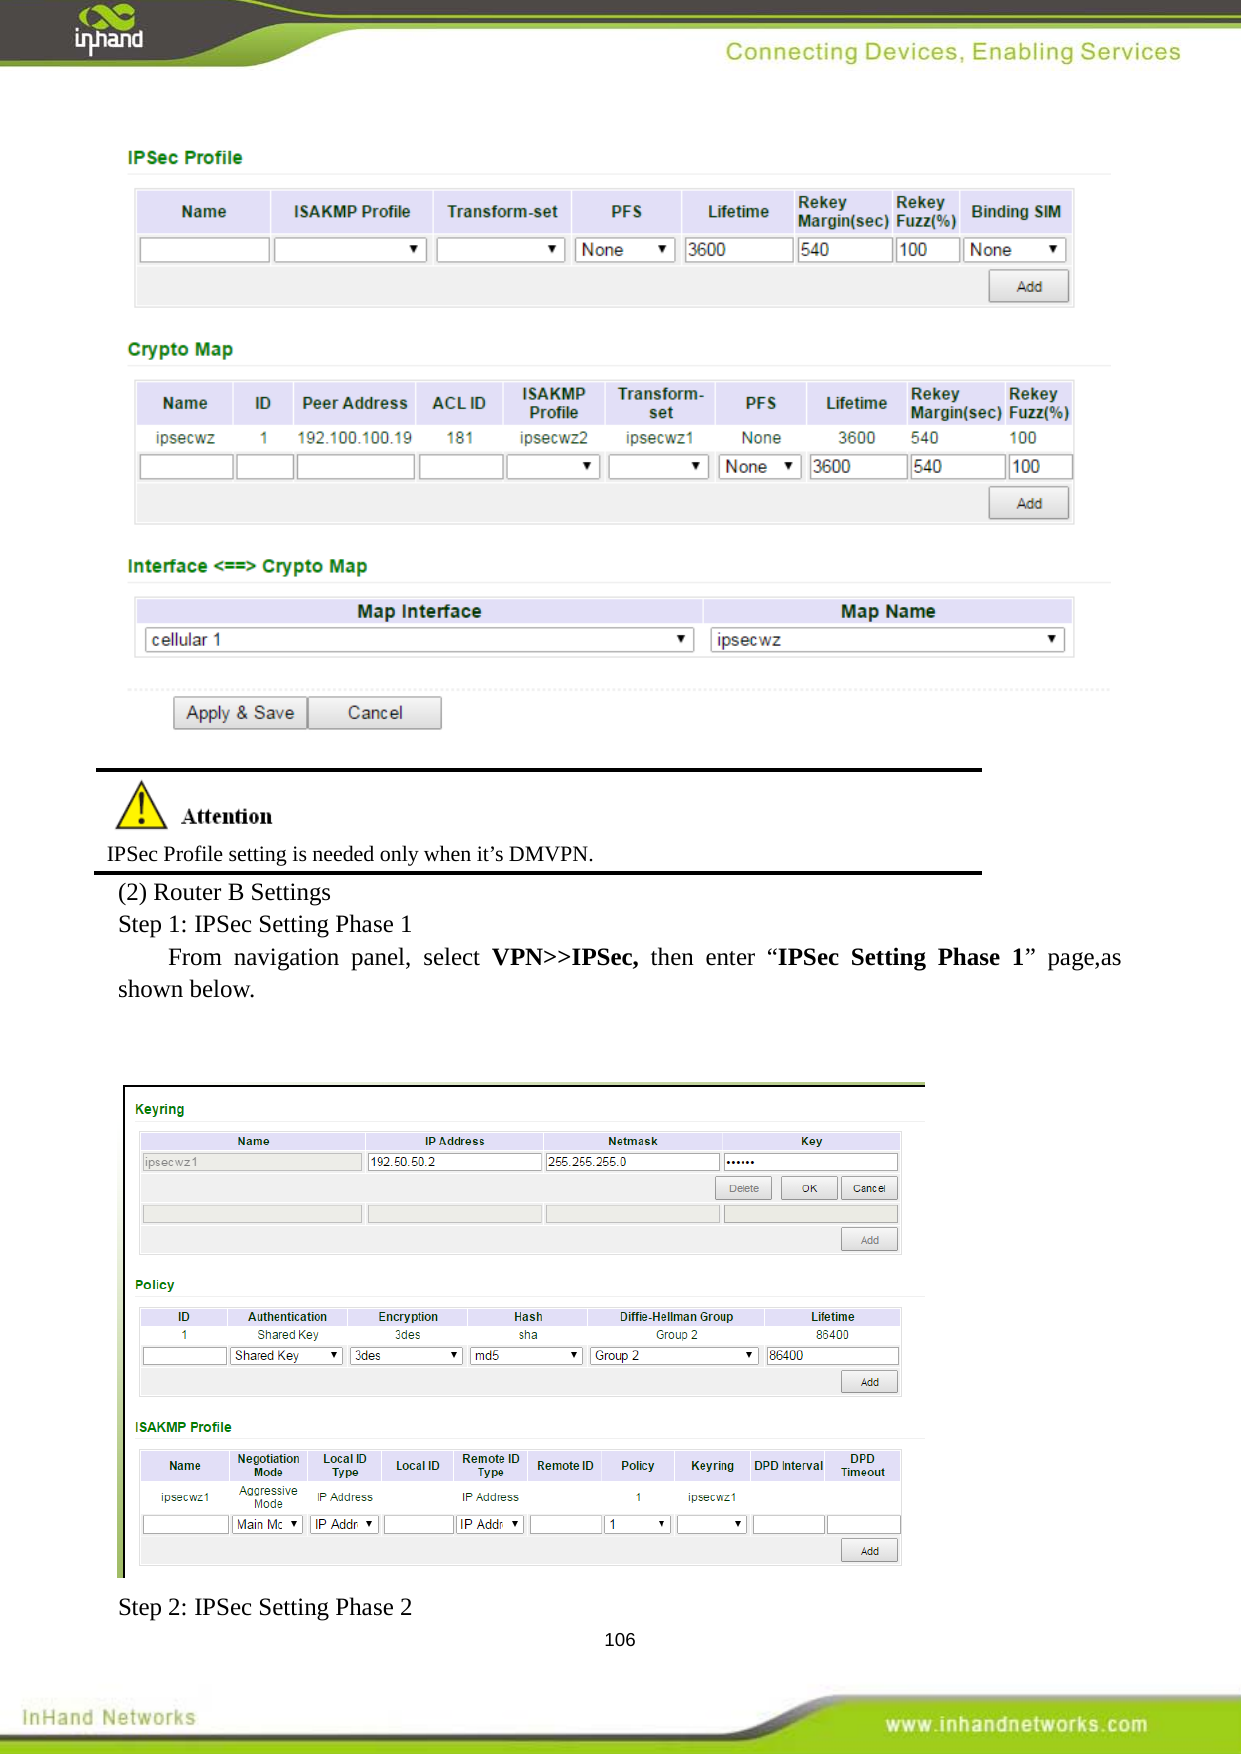This screenshot has width=1241, height=1754.
Task: Click Apply & Save button
Action: 240,713
